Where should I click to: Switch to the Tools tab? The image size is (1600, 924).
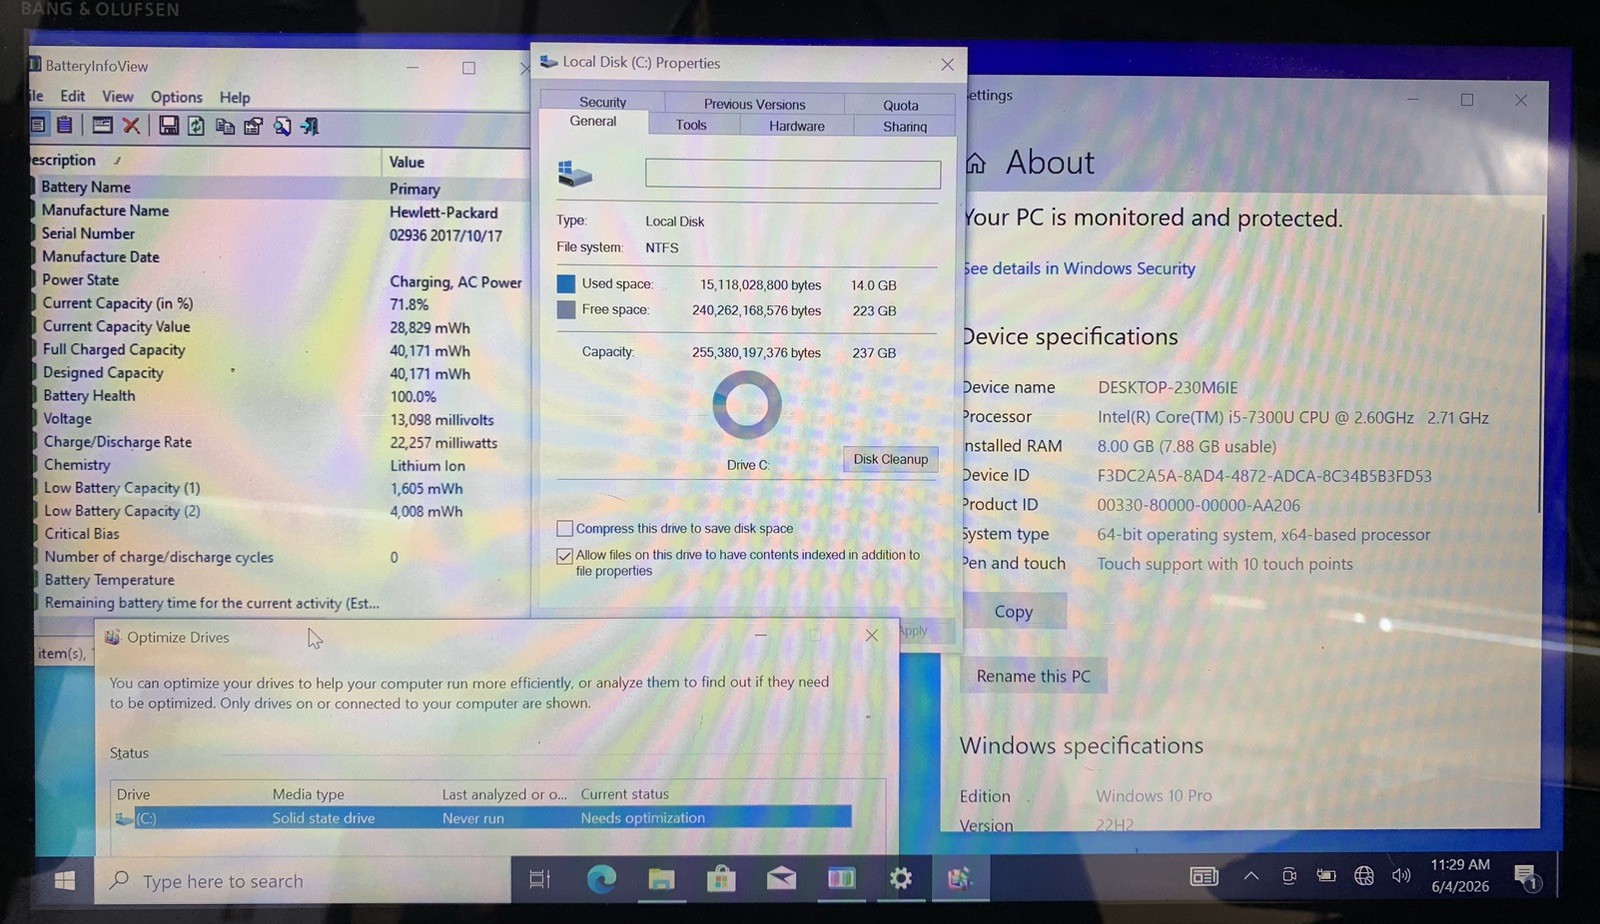(691, 125)
